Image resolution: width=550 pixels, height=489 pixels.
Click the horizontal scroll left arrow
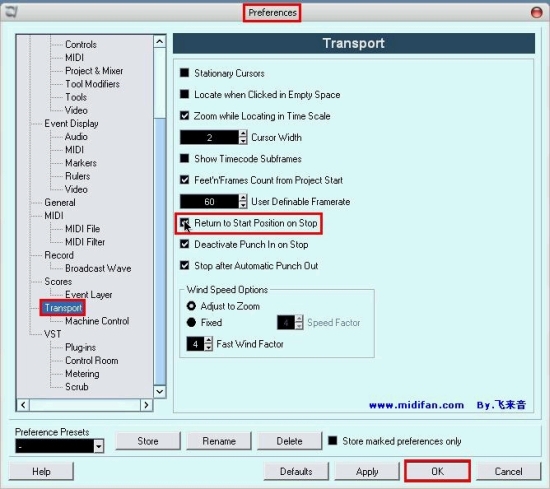coord(23,405)
